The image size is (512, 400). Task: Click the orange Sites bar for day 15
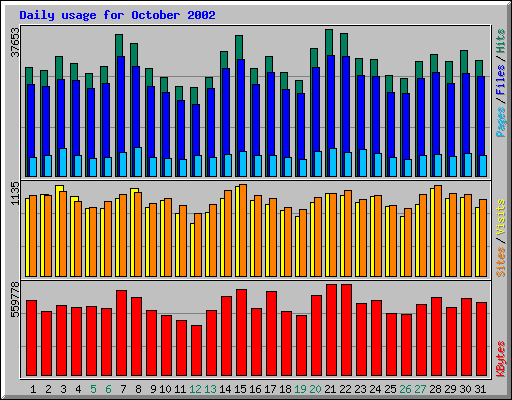point(243,231)
